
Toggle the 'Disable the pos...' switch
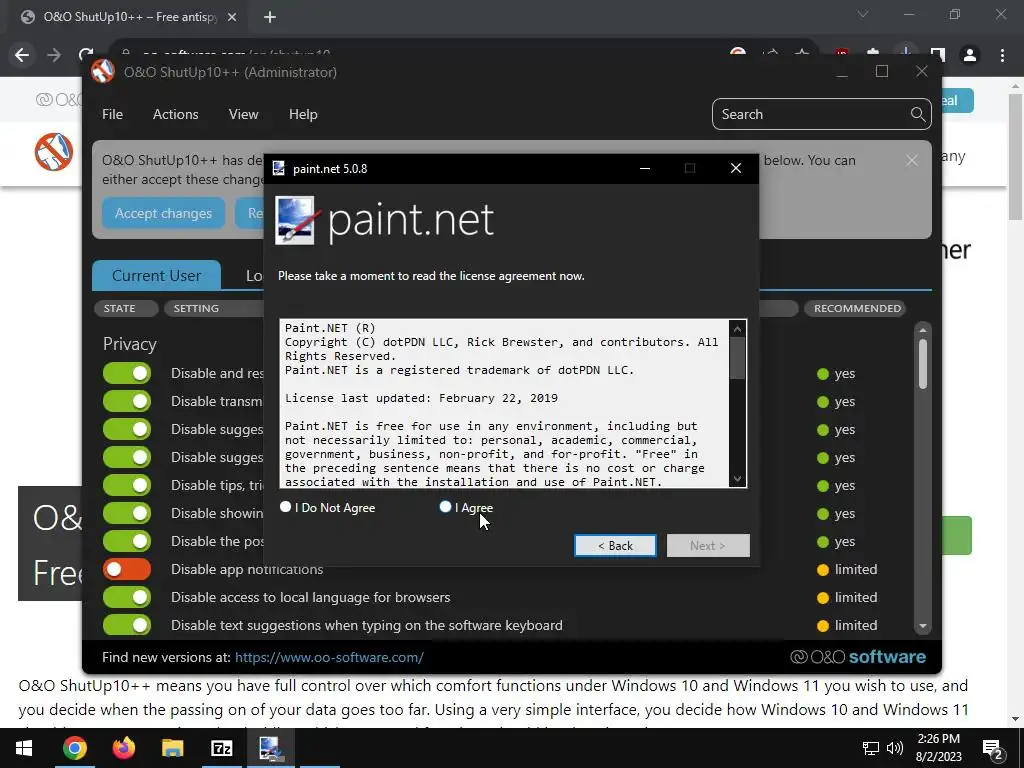(x=127, y=541)
